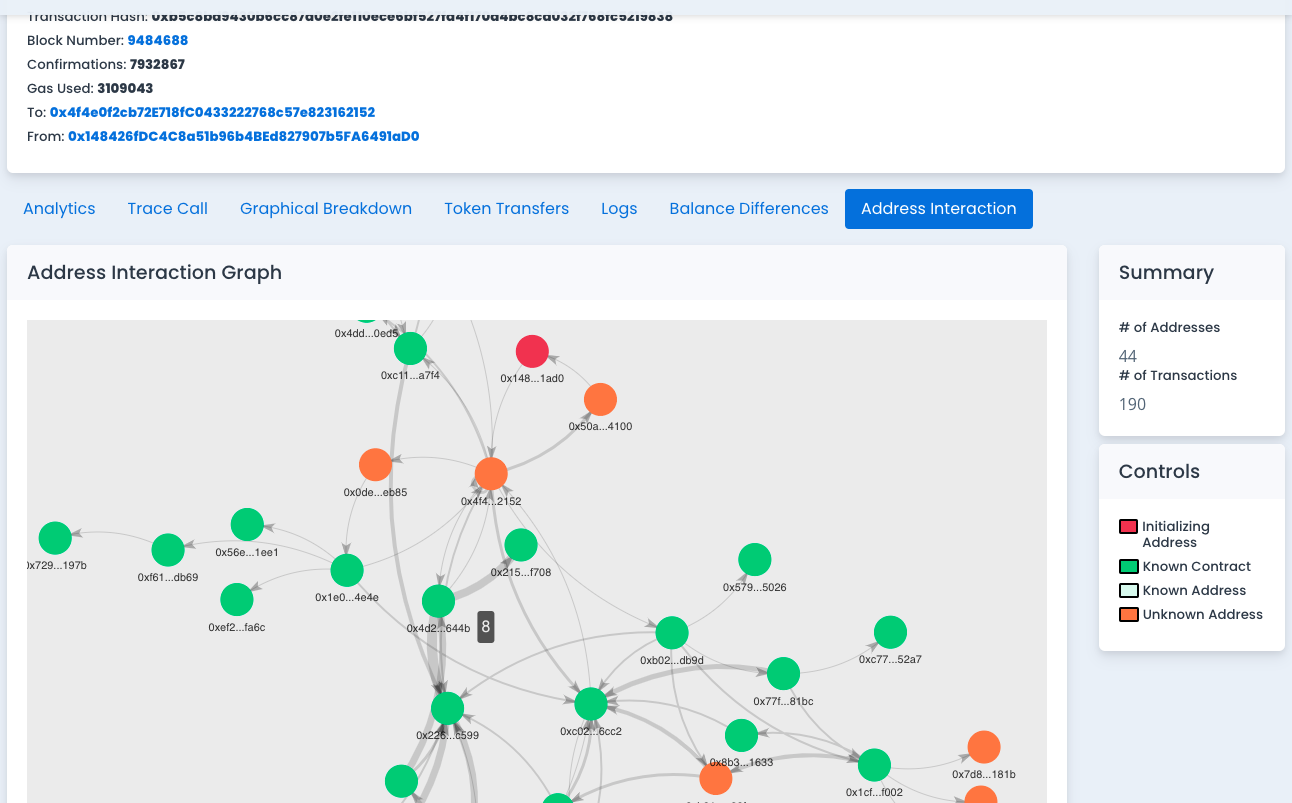This screenshot has width=1292, height=803.
Task: Switch to Balance Differences tab
Action: coord(748,209)
